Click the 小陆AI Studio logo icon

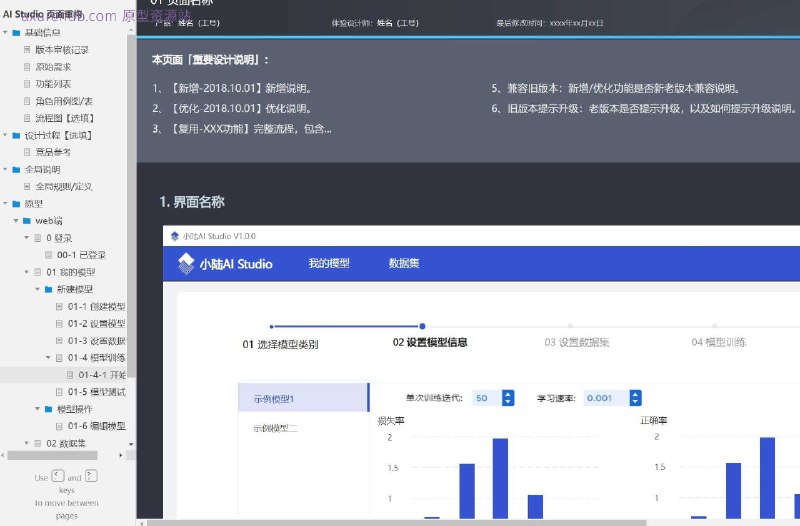[x=186, y=263]
